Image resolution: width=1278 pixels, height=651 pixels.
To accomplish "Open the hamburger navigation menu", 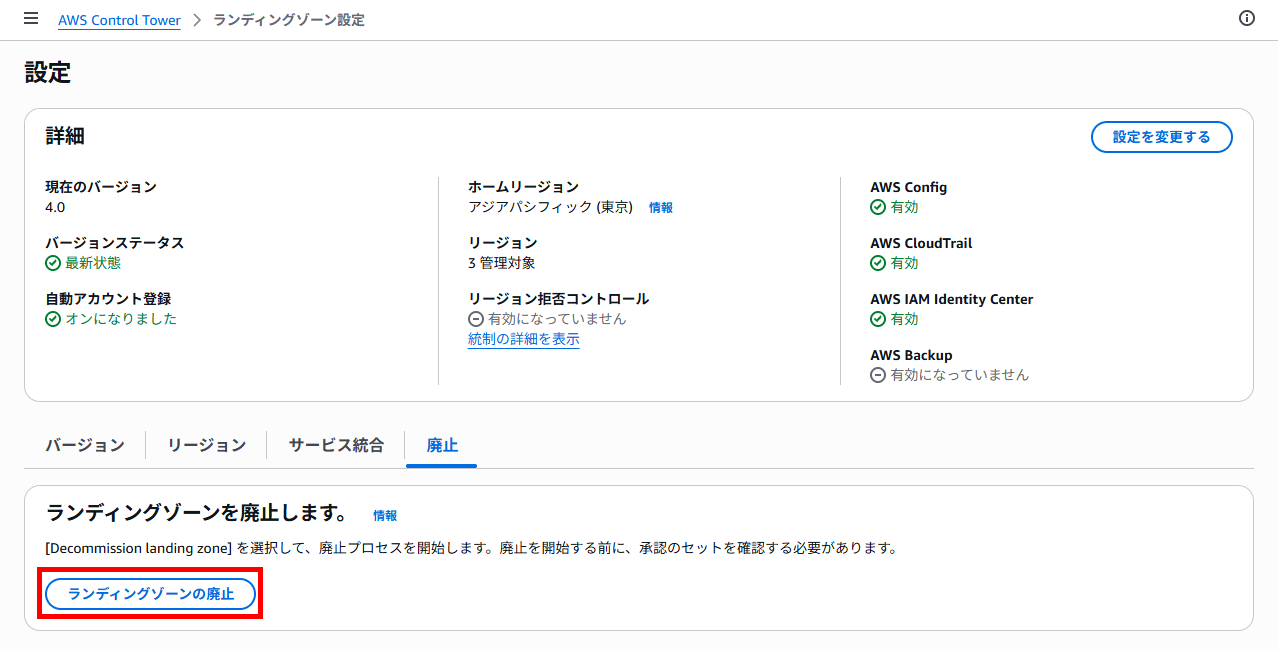I will coord(31,19).
